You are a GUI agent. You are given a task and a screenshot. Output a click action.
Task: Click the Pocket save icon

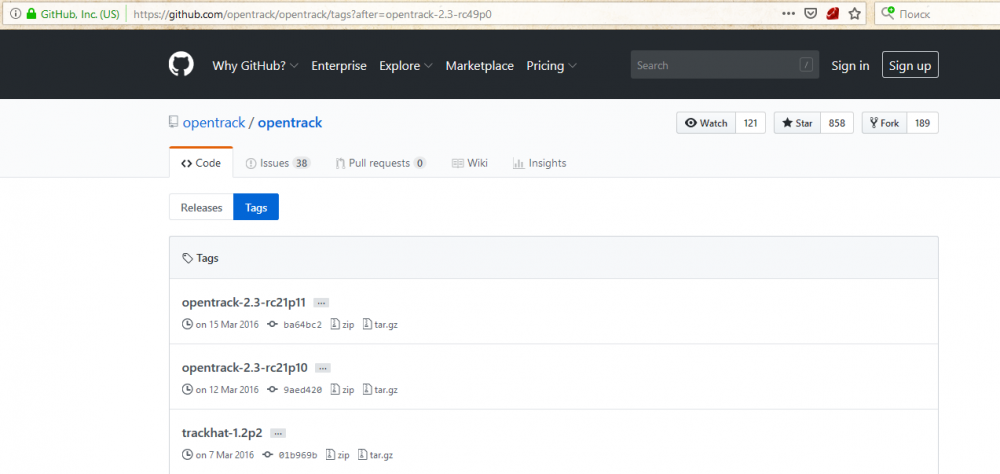point(811,14)
